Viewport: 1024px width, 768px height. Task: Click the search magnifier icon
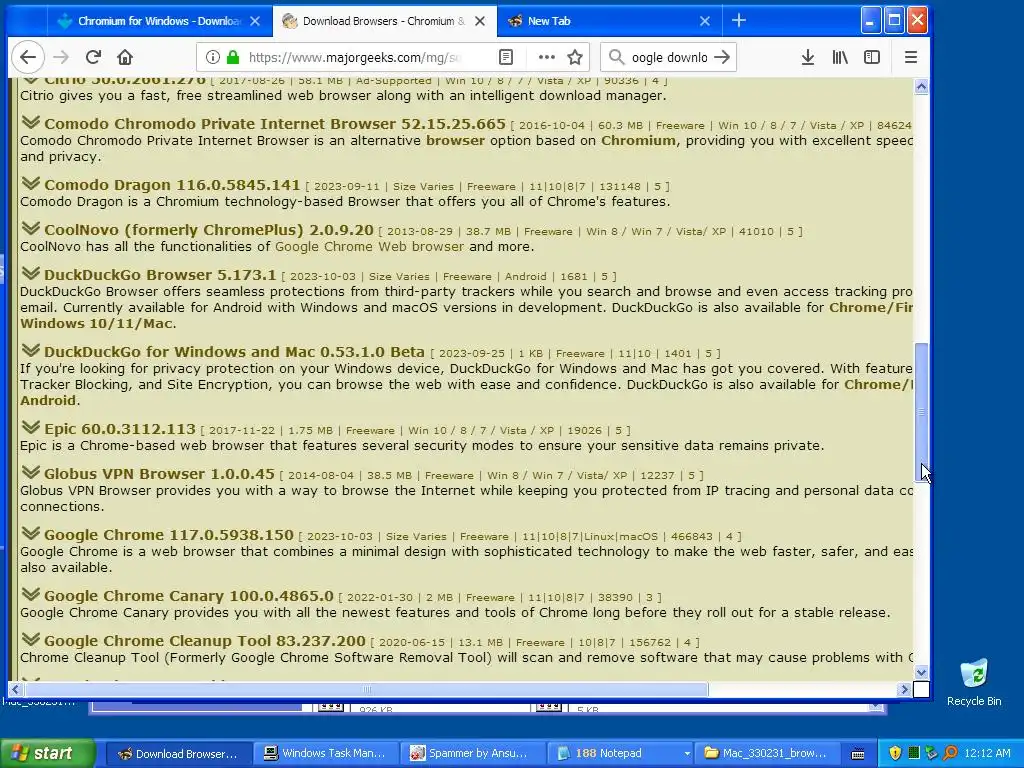(x=616, y=57)
